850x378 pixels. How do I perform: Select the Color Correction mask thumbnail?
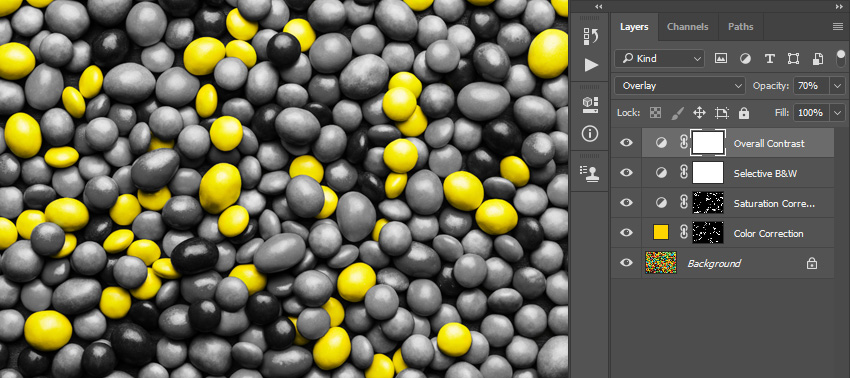[x=708, y=233]
